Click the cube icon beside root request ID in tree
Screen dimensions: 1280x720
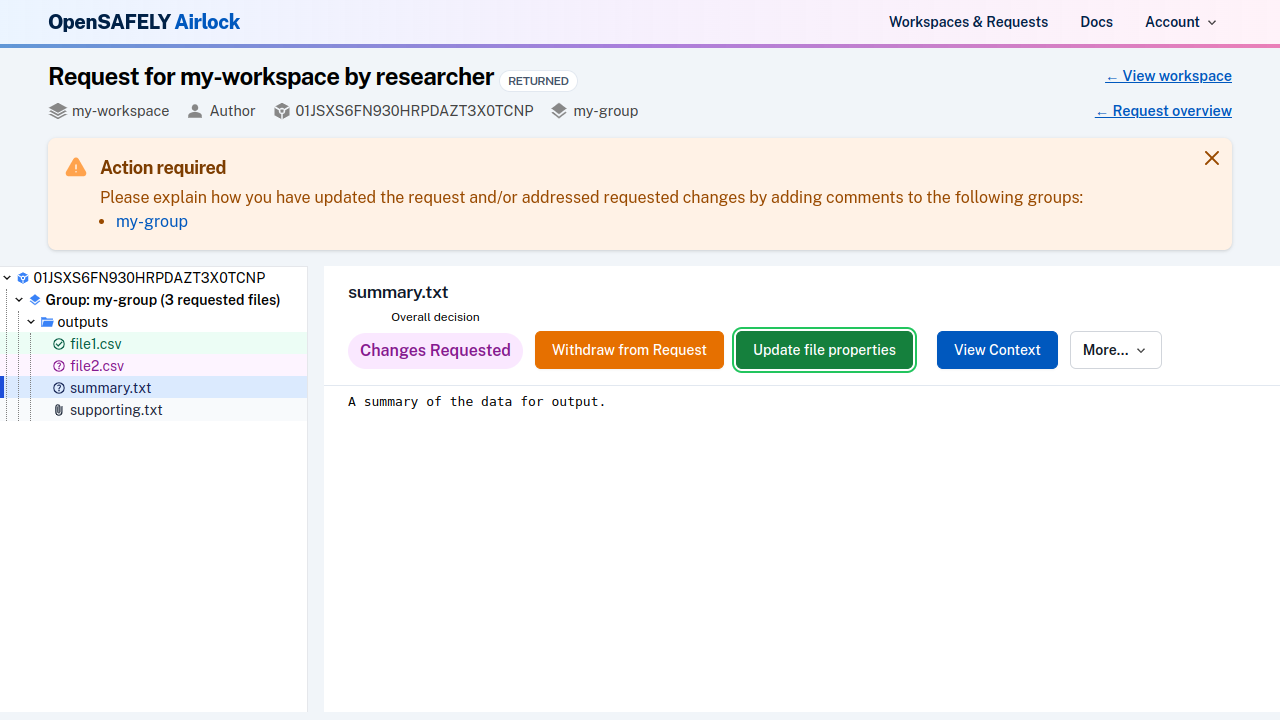[x=23, y=278]
